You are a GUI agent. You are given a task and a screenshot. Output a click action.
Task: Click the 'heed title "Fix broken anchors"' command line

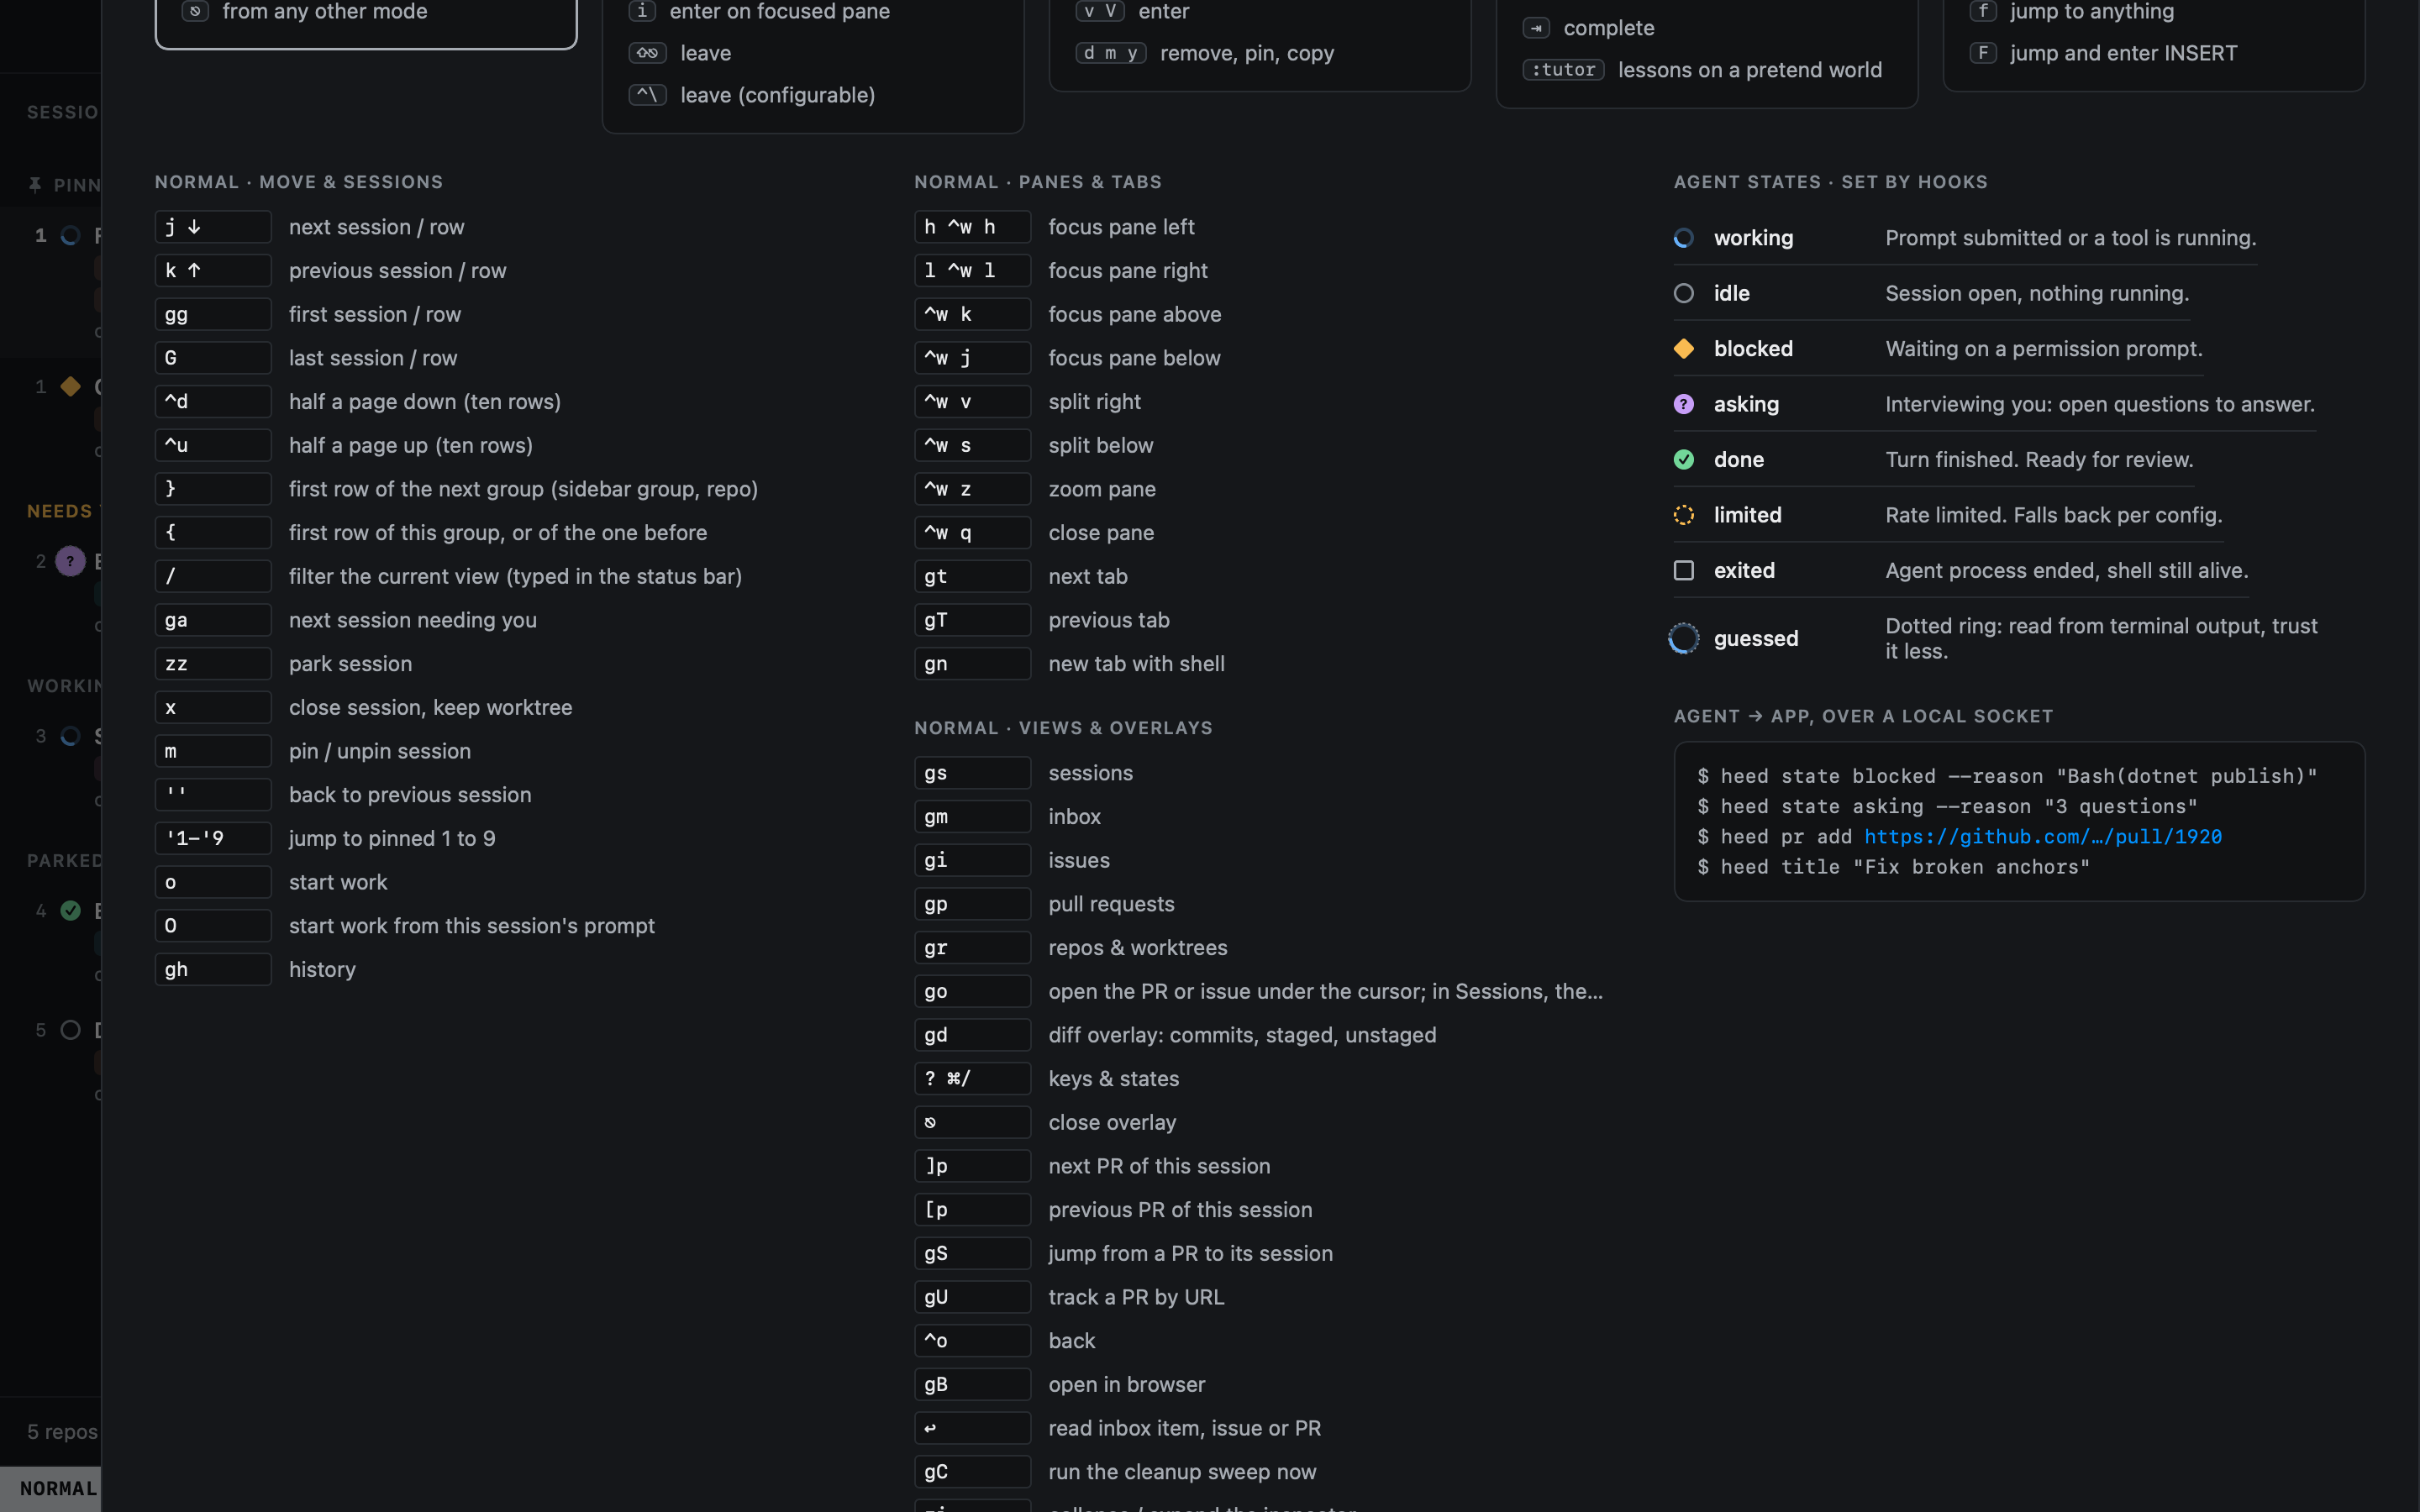1893,867
